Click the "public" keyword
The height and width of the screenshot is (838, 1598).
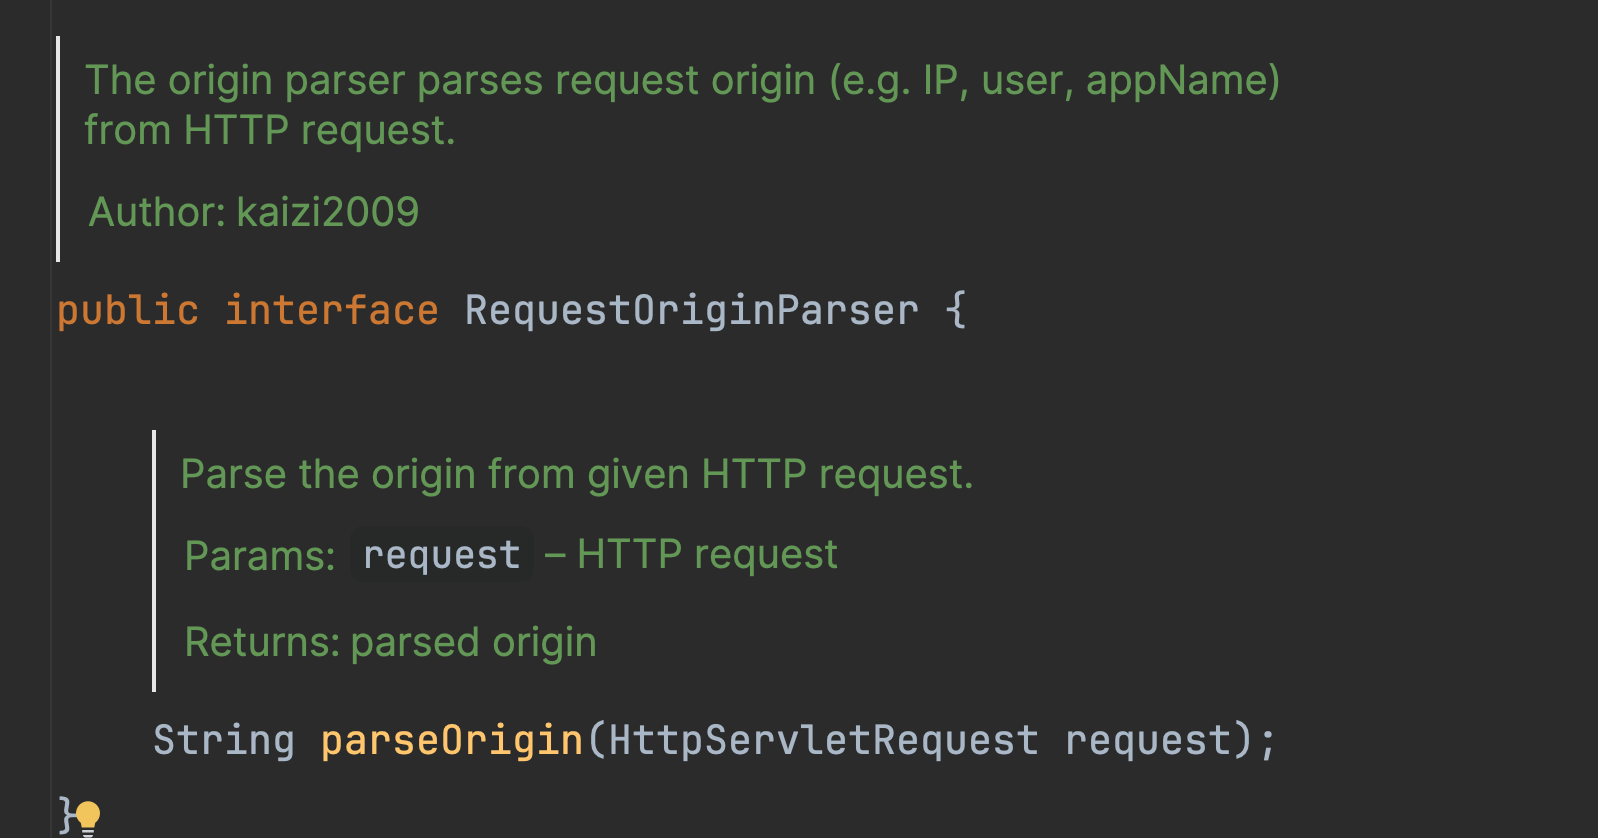pyautogui.click(x=128, y=310)
